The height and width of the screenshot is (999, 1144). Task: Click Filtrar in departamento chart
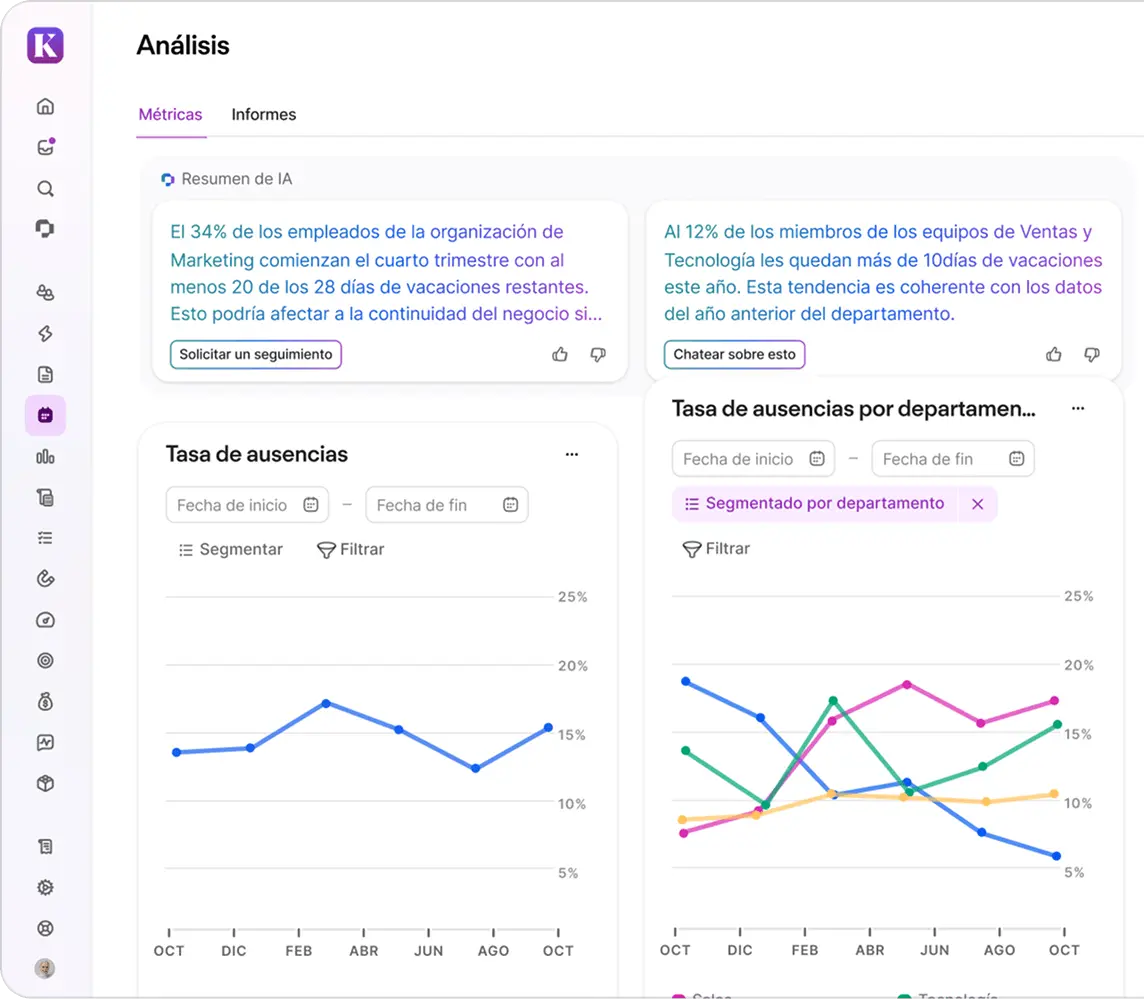716,549
